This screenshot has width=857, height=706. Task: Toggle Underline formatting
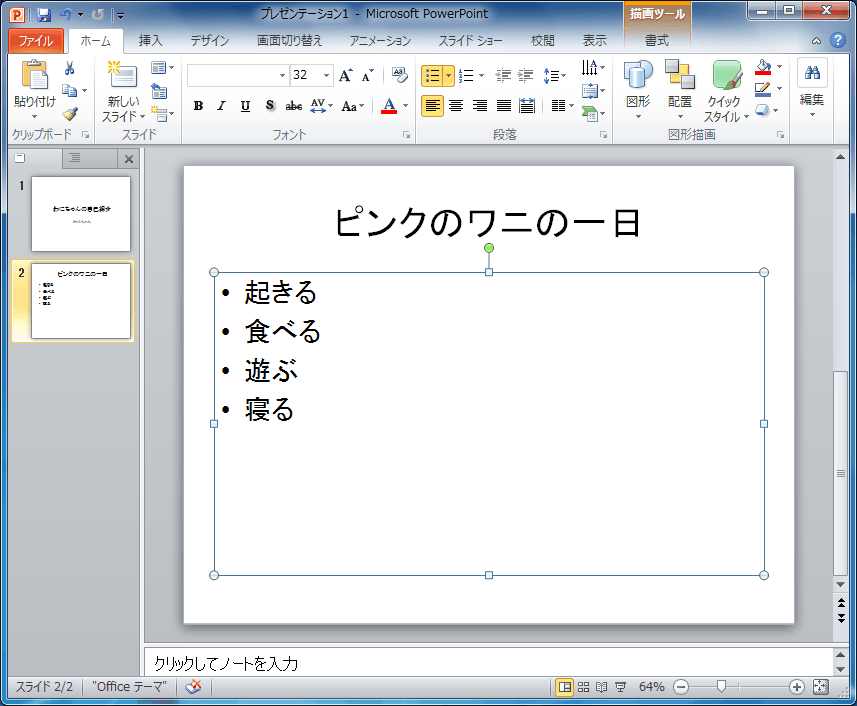click(x=245, y=106)
